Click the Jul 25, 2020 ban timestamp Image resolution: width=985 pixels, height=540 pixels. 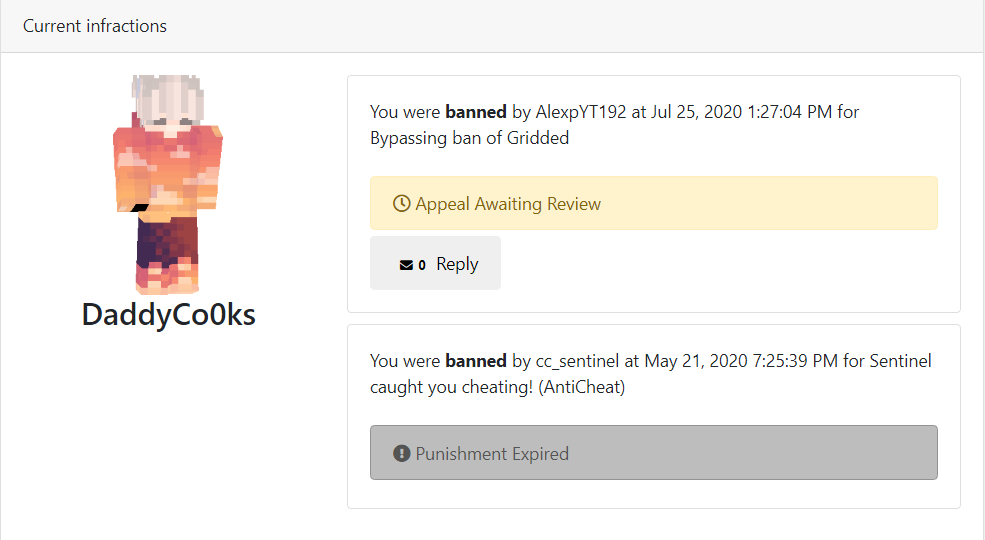point(741,112)
